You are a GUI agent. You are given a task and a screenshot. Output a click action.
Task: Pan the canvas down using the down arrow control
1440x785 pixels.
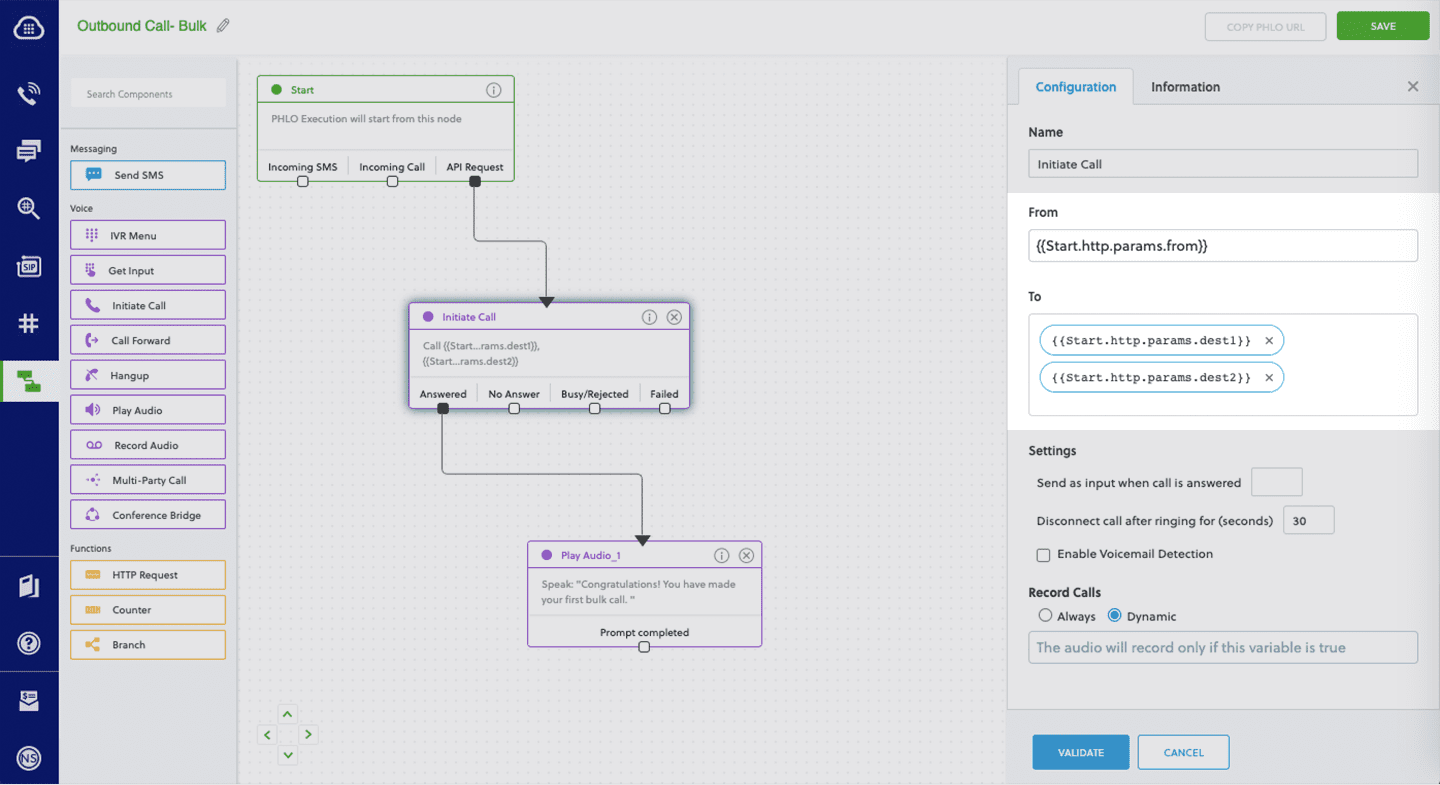(x=287, y=755)
